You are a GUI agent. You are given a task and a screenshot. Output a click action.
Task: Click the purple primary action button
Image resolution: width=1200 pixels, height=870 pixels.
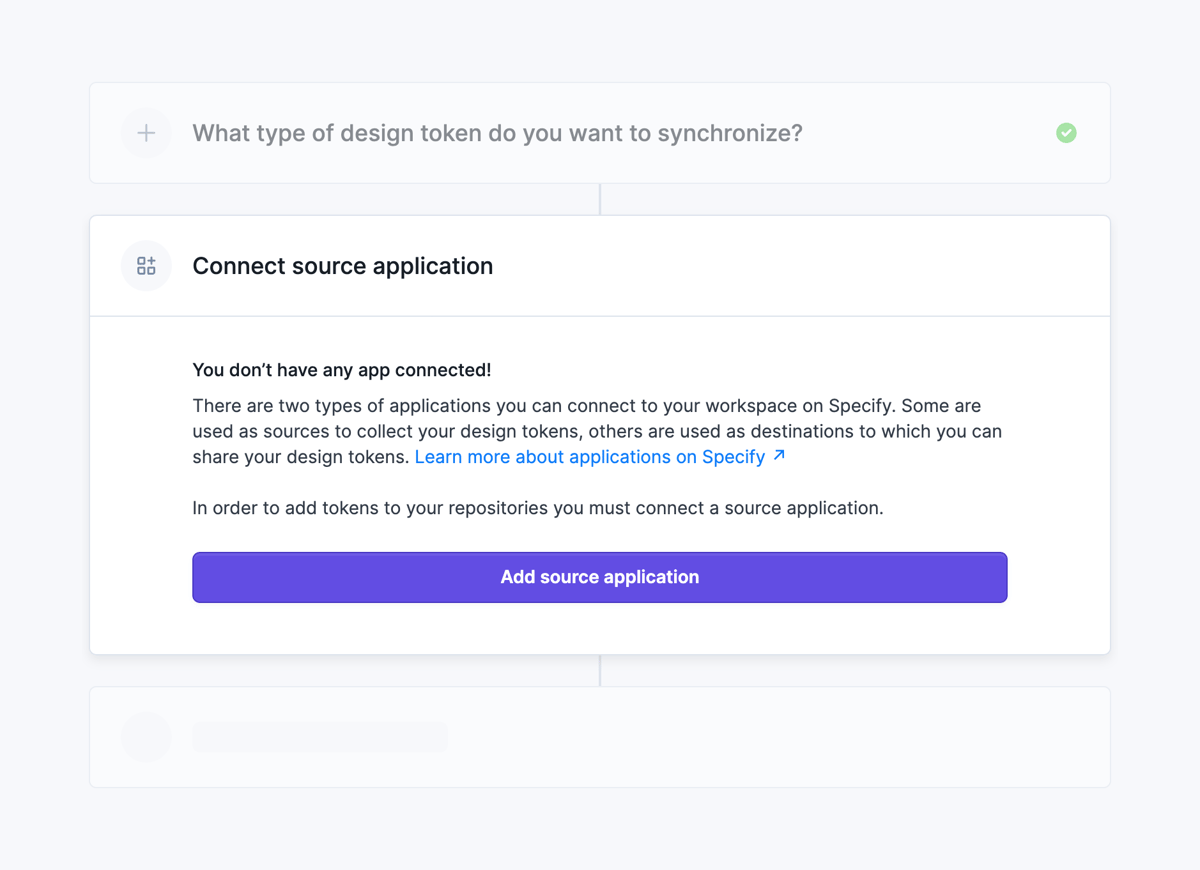pos(600,577)
